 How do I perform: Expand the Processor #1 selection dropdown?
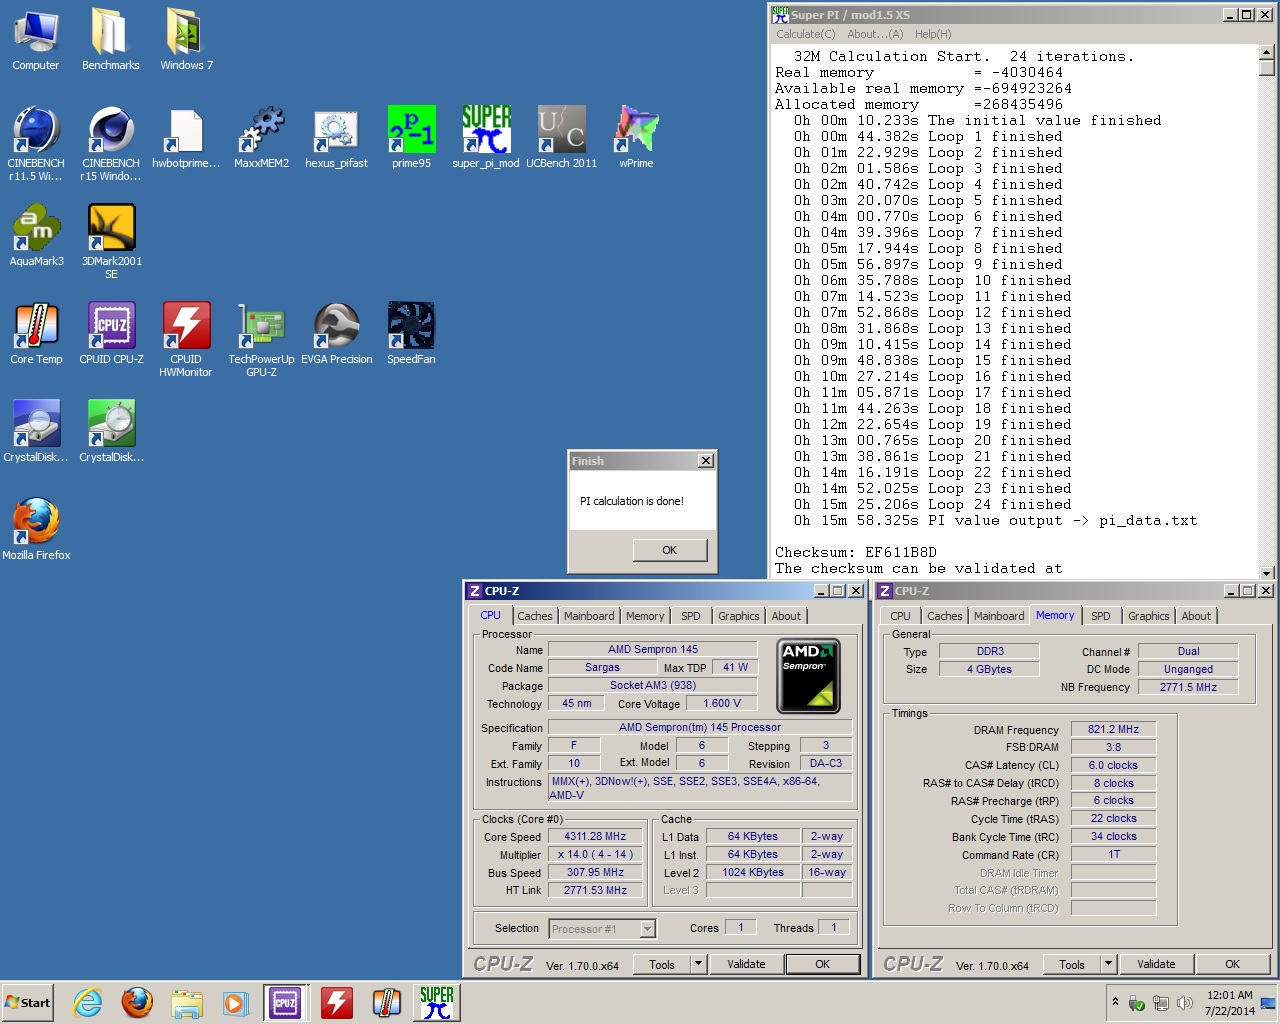[647, 929]
